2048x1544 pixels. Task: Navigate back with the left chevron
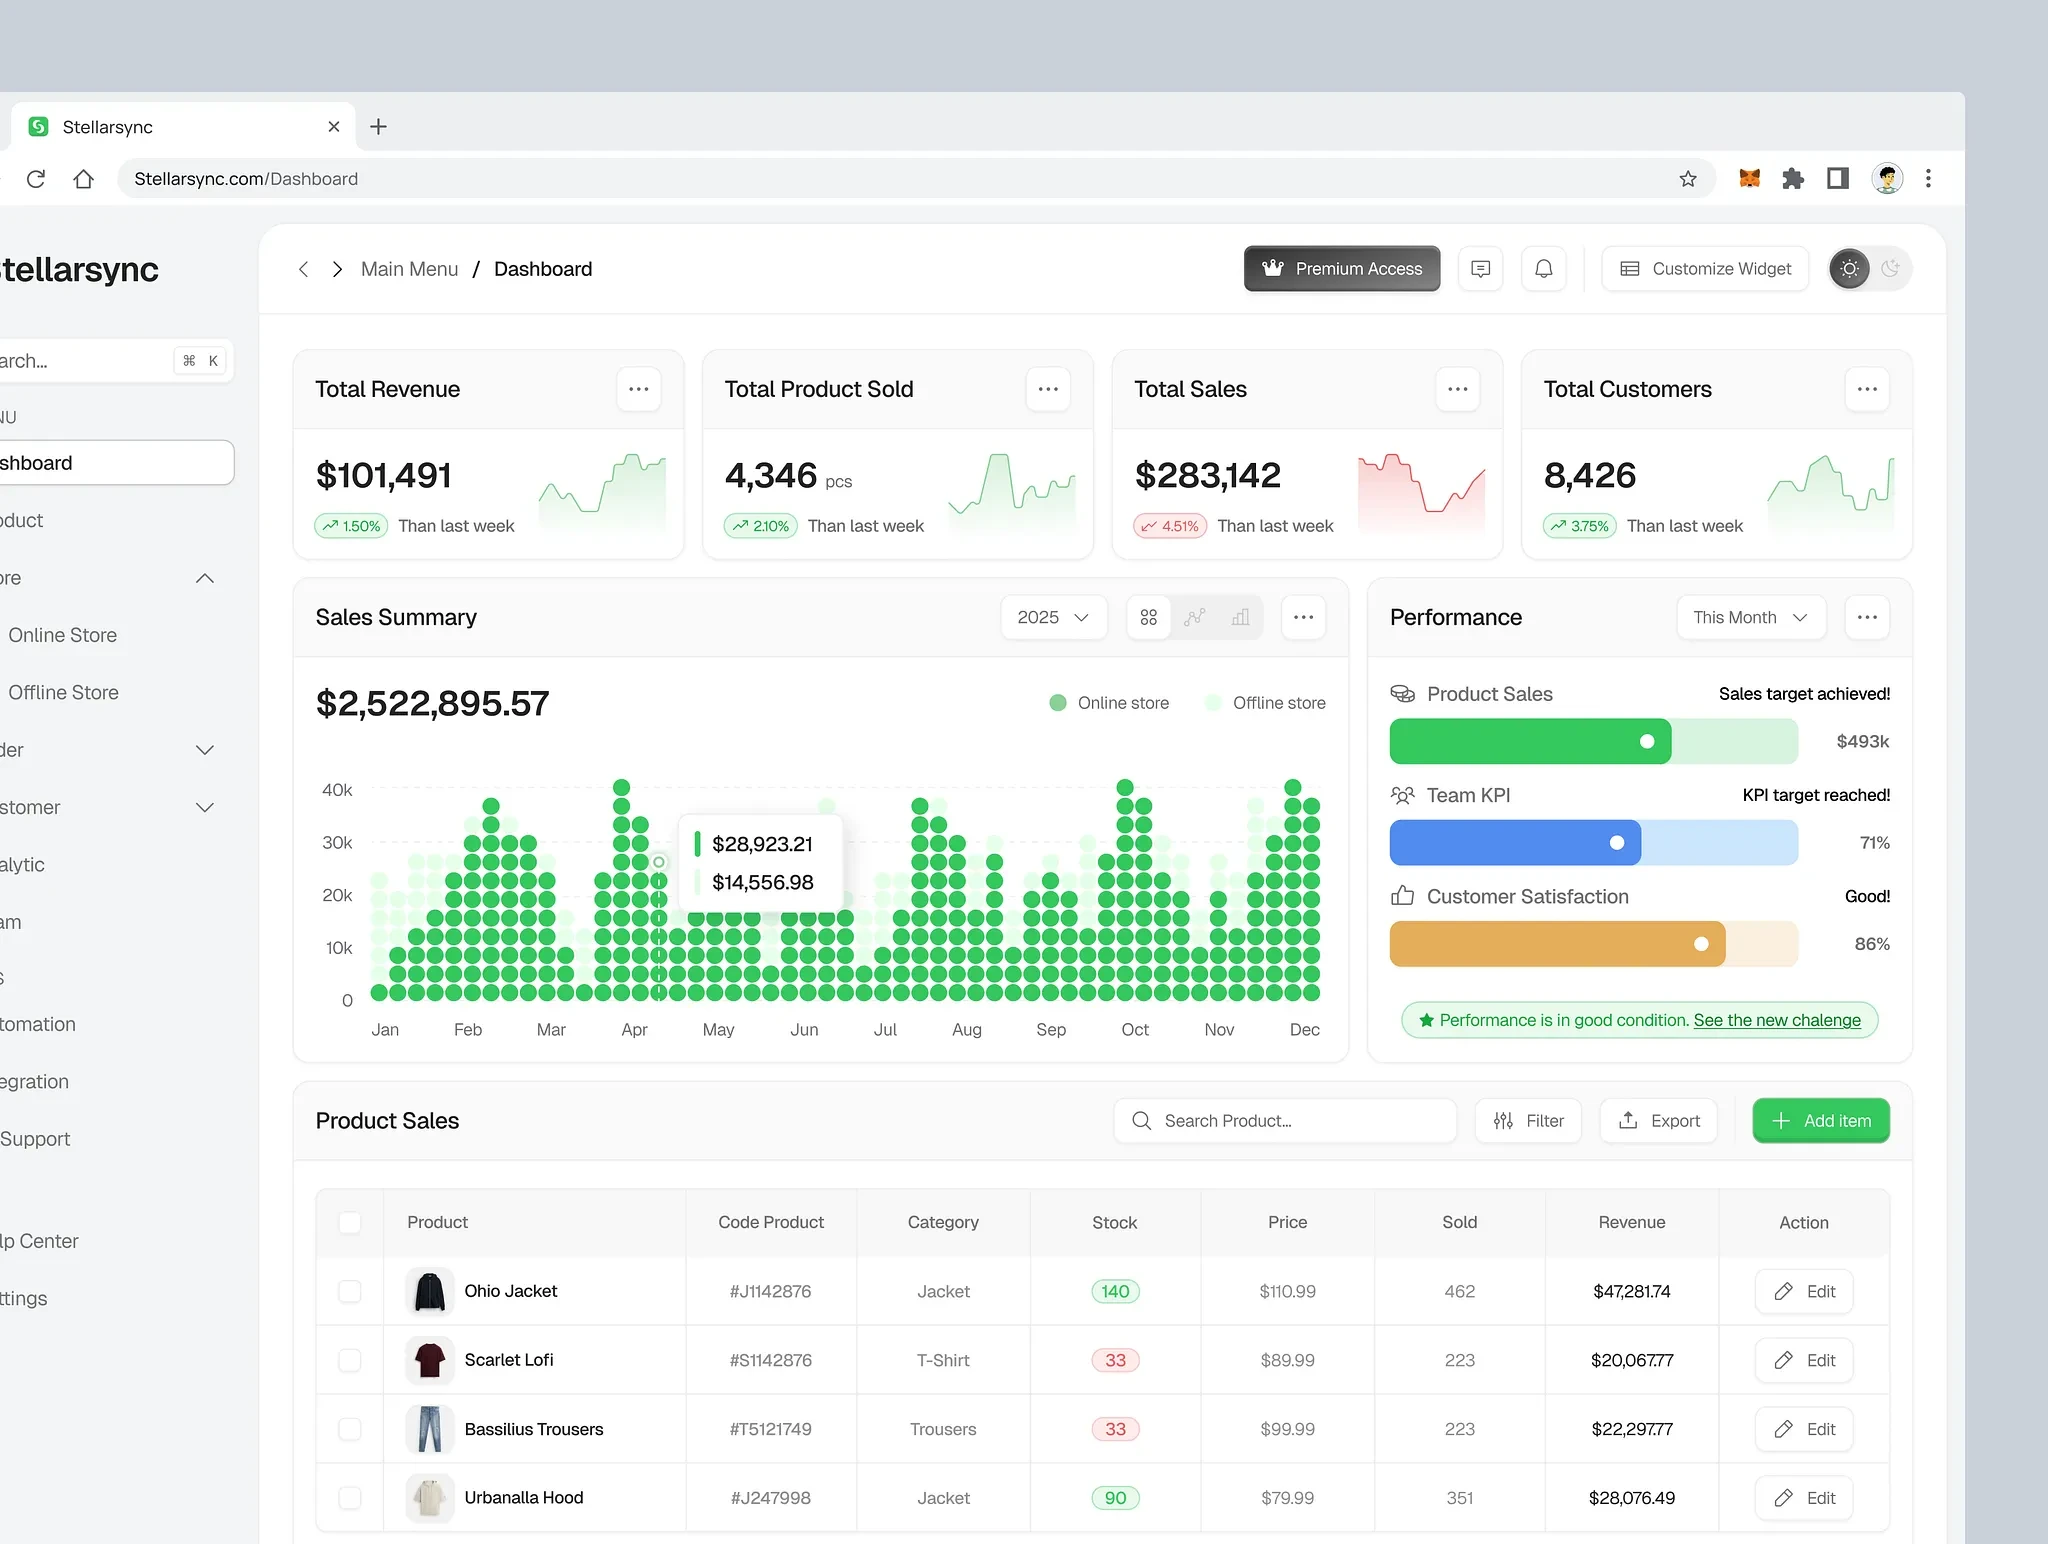tap(304, 269)
